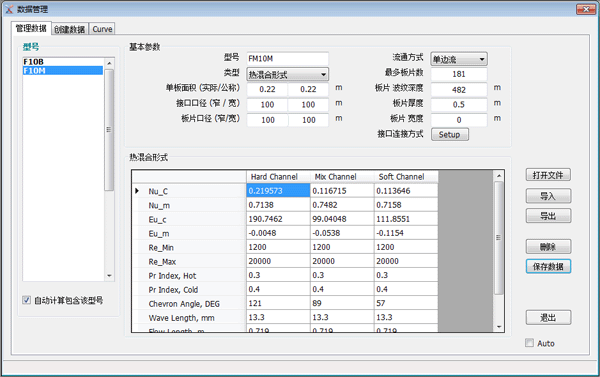This screenshot has width=600, height=377.
Task: Click the 导出 button
Action: click(548, 215)
